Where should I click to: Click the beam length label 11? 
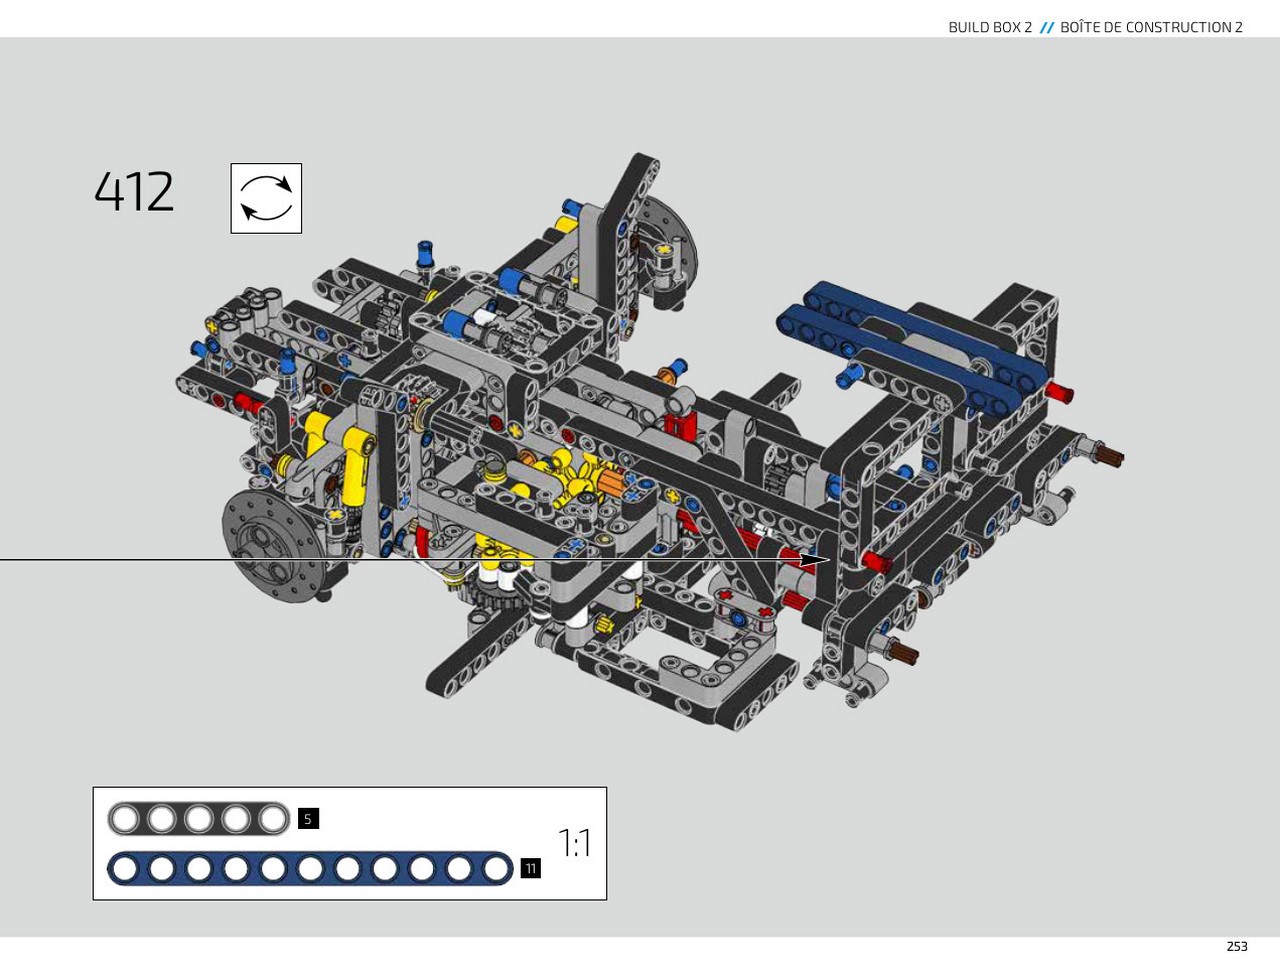(531, 869)
